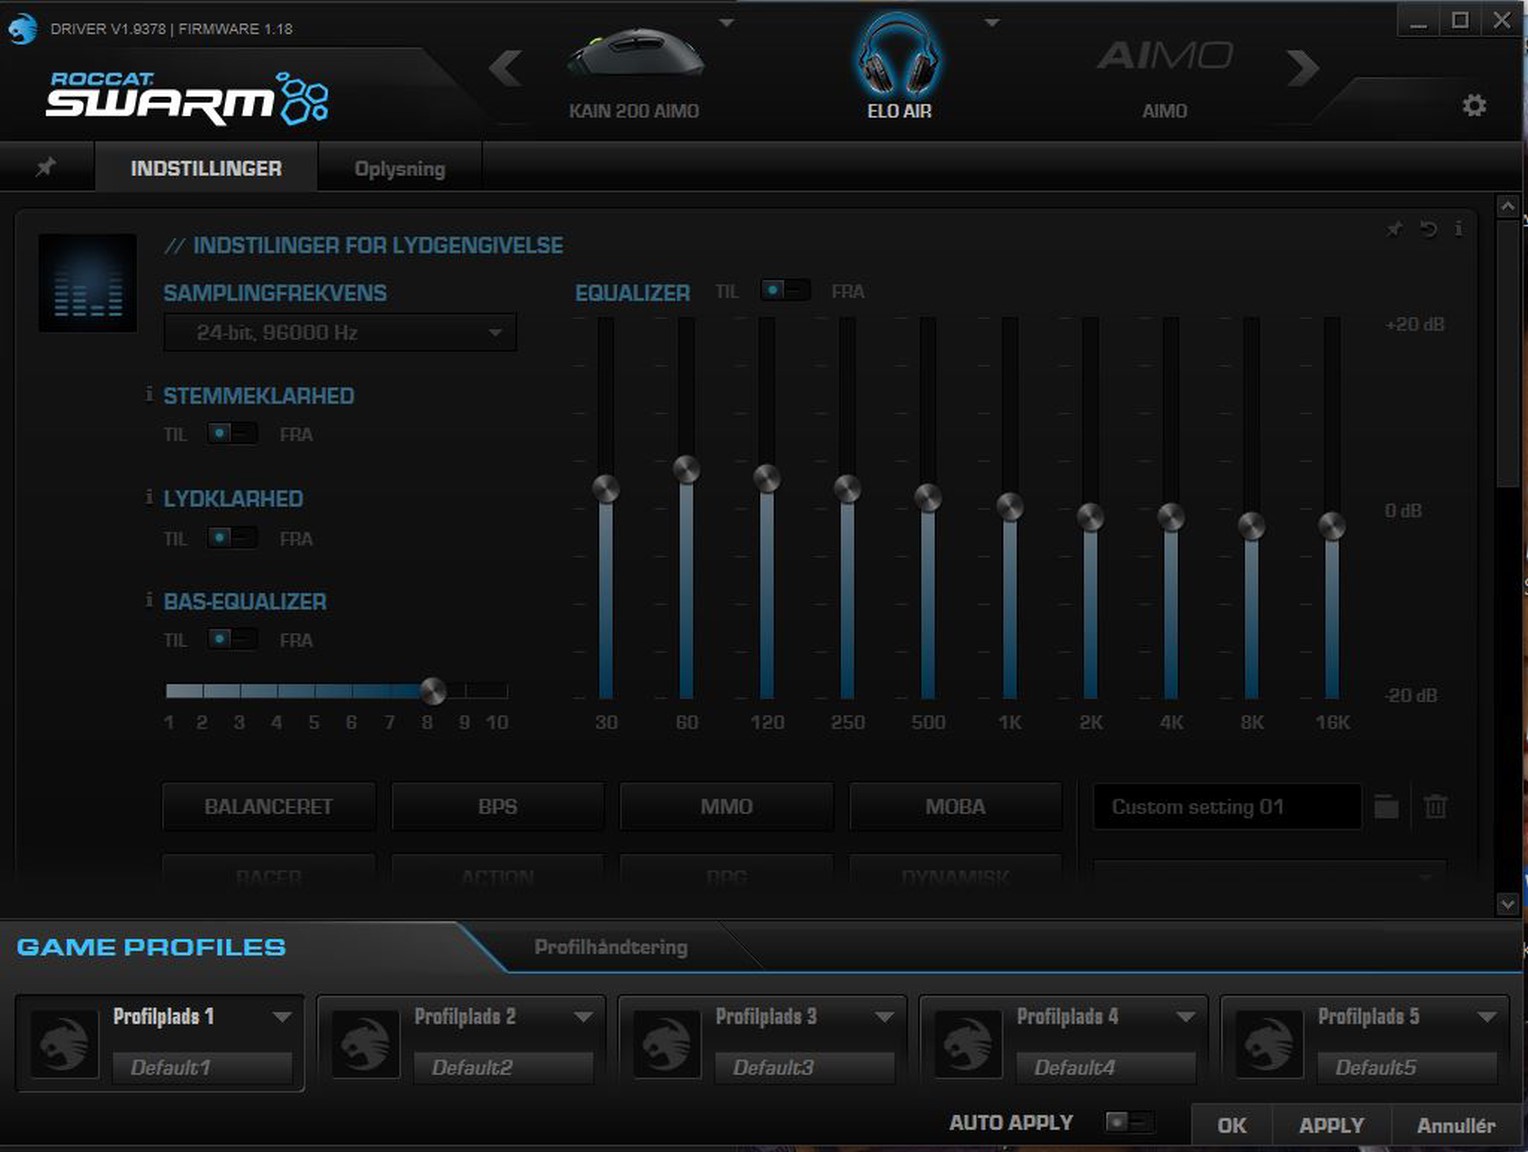Click the Default3 profile name field
The width and height of the screenshot is (1528, 1152).
coord(805,1067)
